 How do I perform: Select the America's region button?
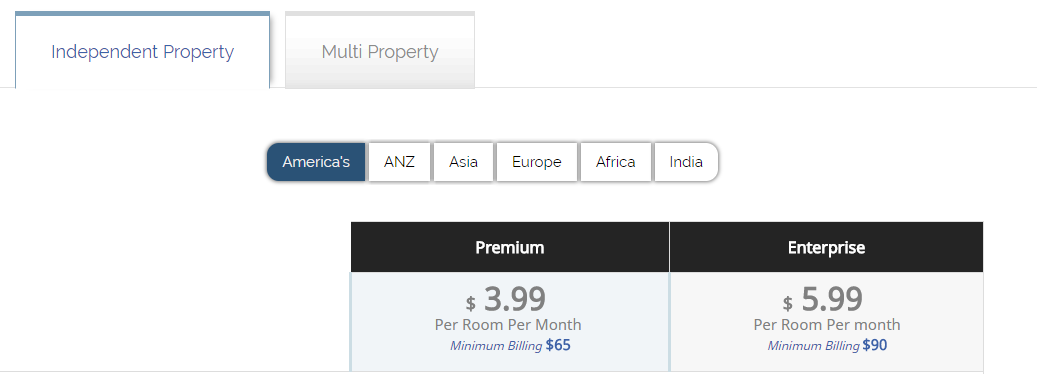pyautogui.click(x=316, y=162)
